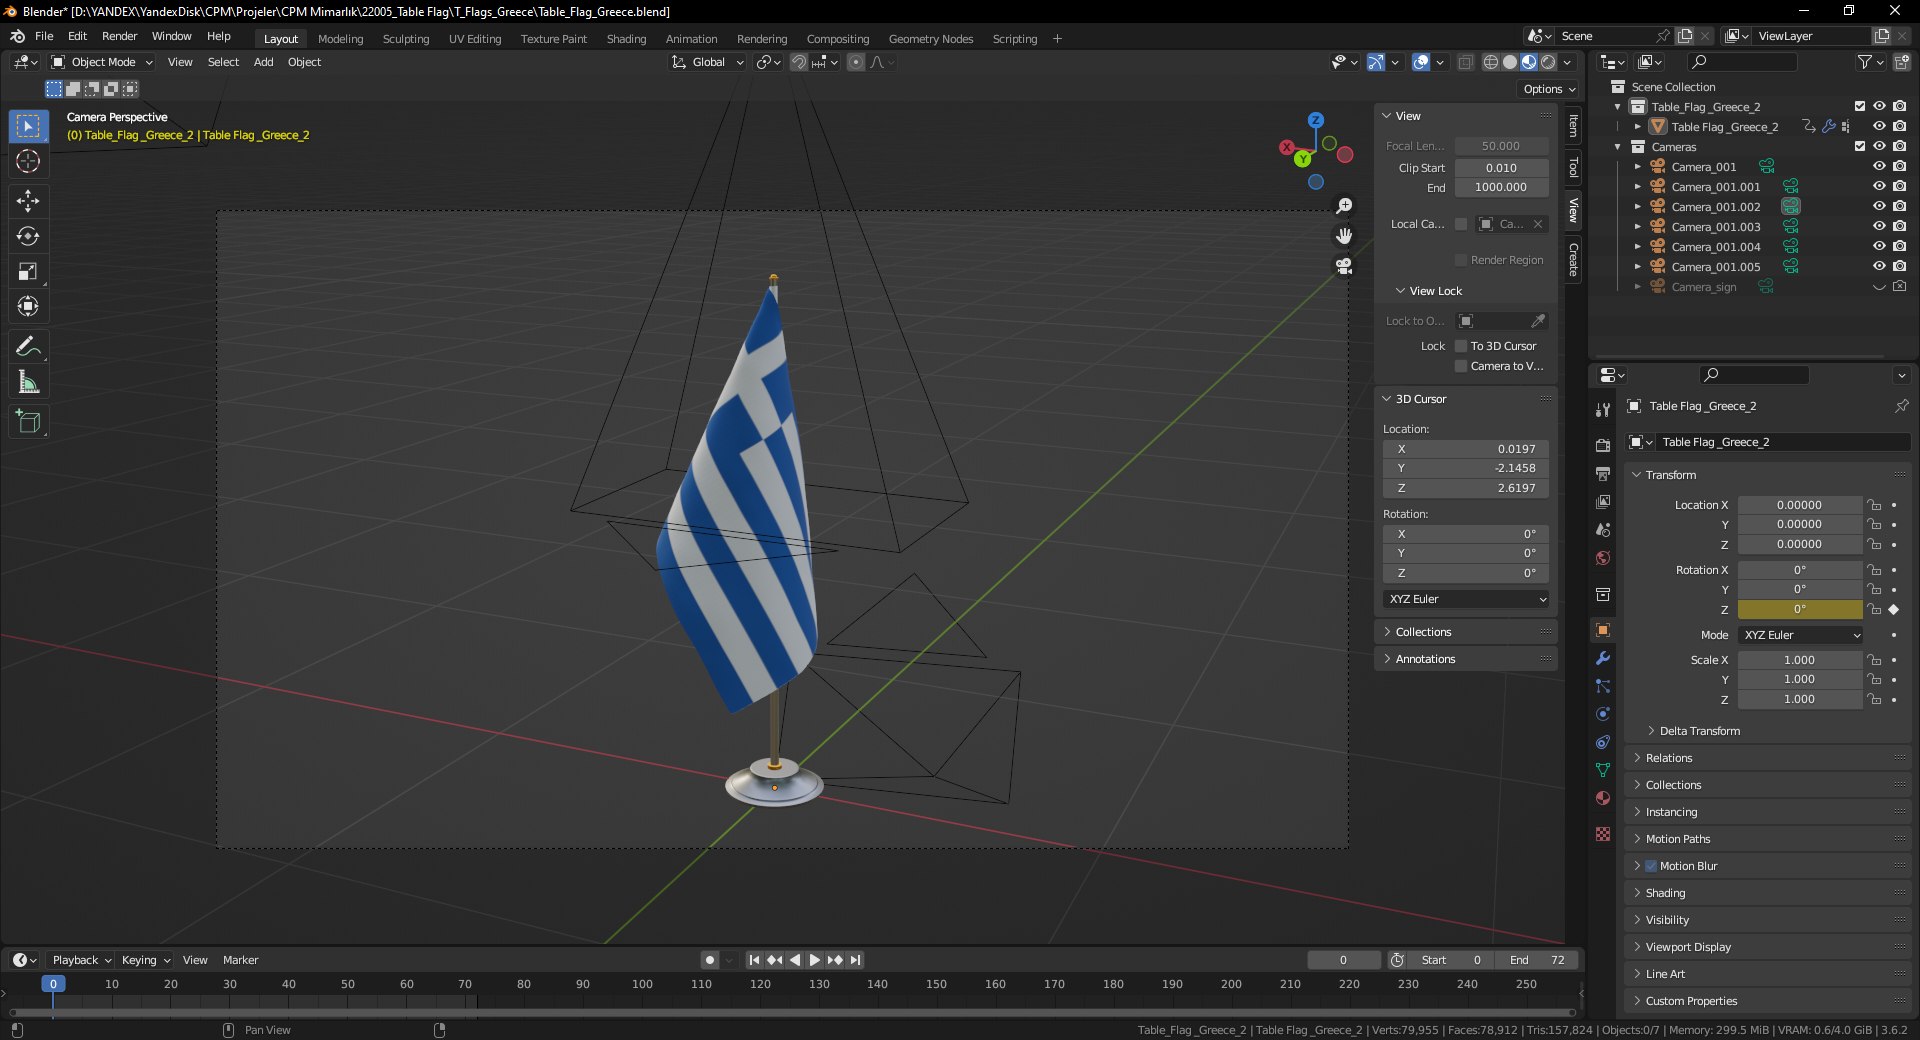Click the pan view hand icon
The width and height of the screenshot is (1920, 1040).
pos(1344,236)
